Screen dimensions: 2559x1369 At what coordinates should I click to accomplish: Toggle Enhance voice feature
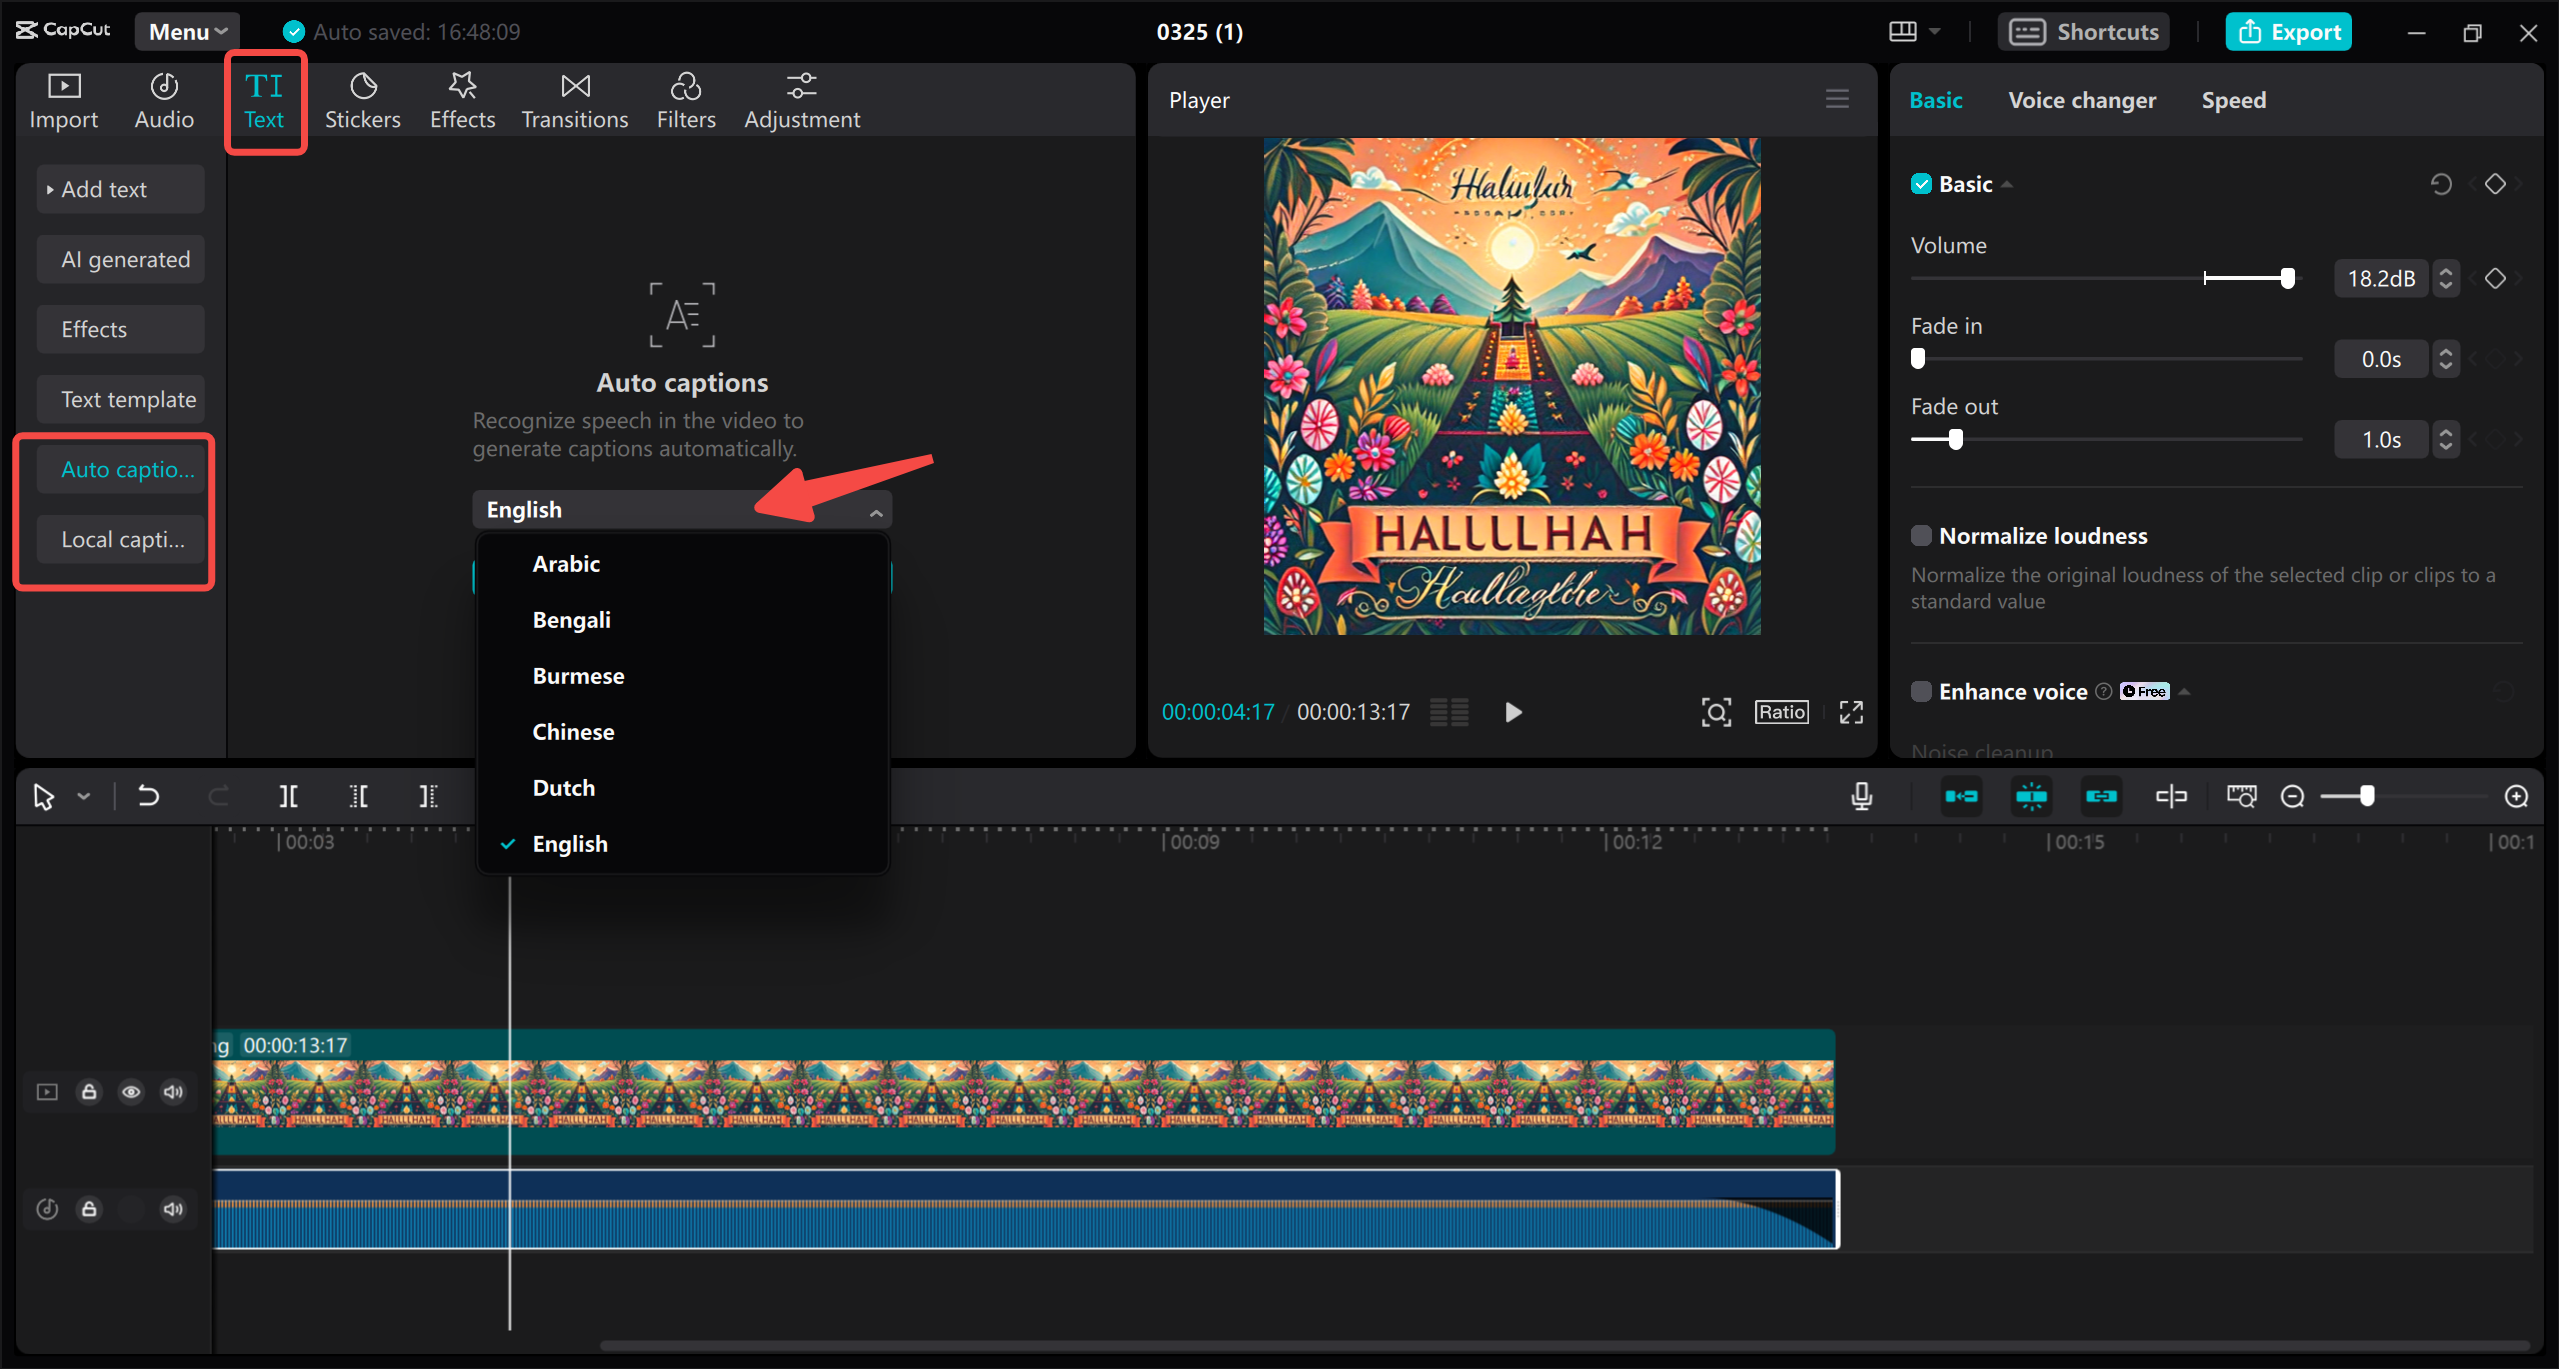(1919, 690)
